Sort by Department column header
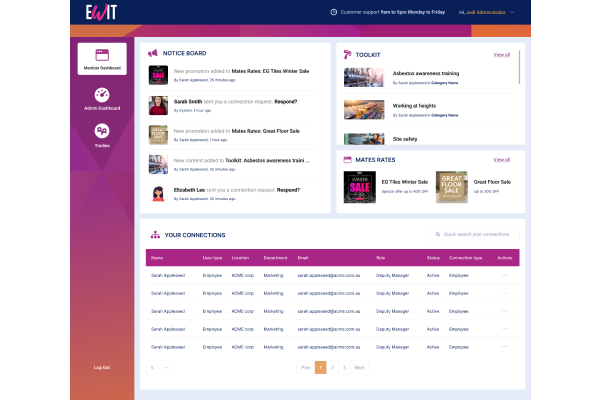 pos(275,258)
